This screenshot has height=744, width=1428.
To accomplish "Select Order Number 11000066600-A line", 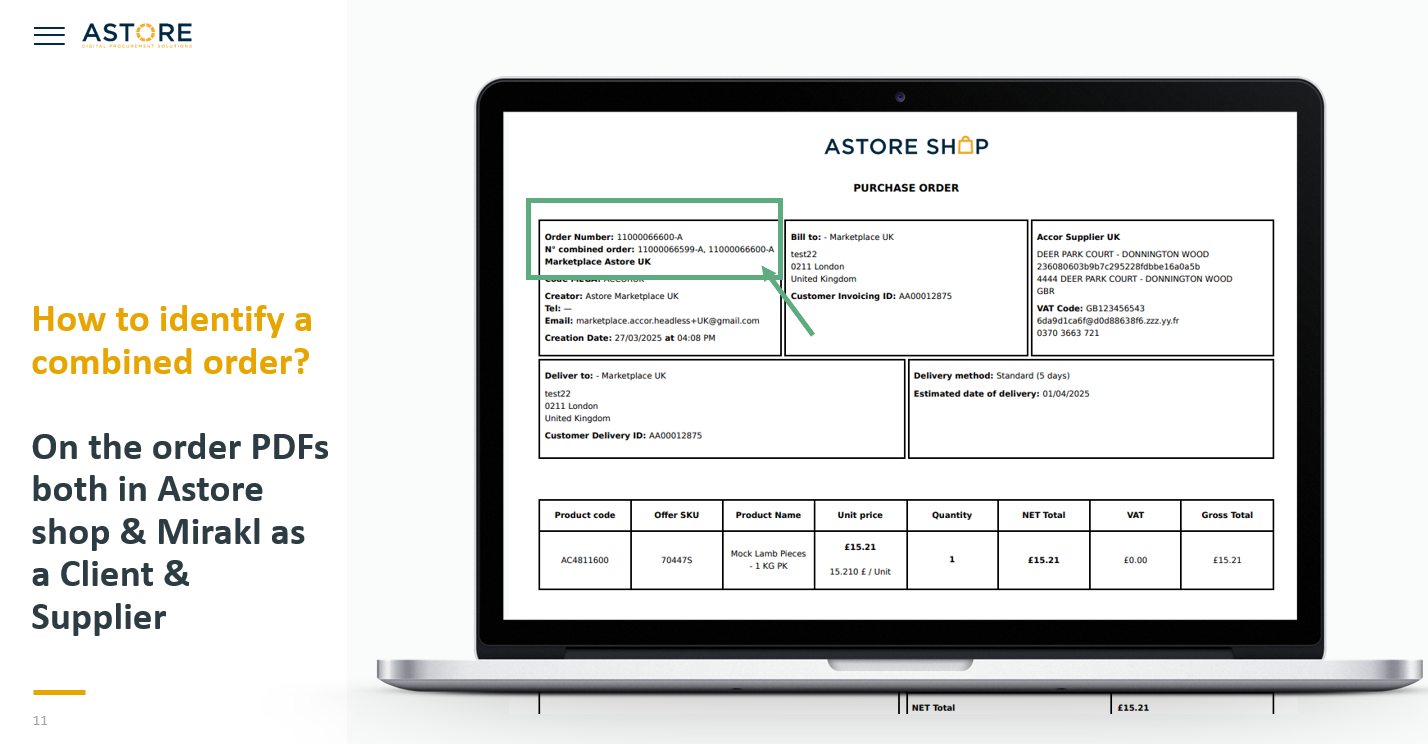I will click(x=614, y=237).
